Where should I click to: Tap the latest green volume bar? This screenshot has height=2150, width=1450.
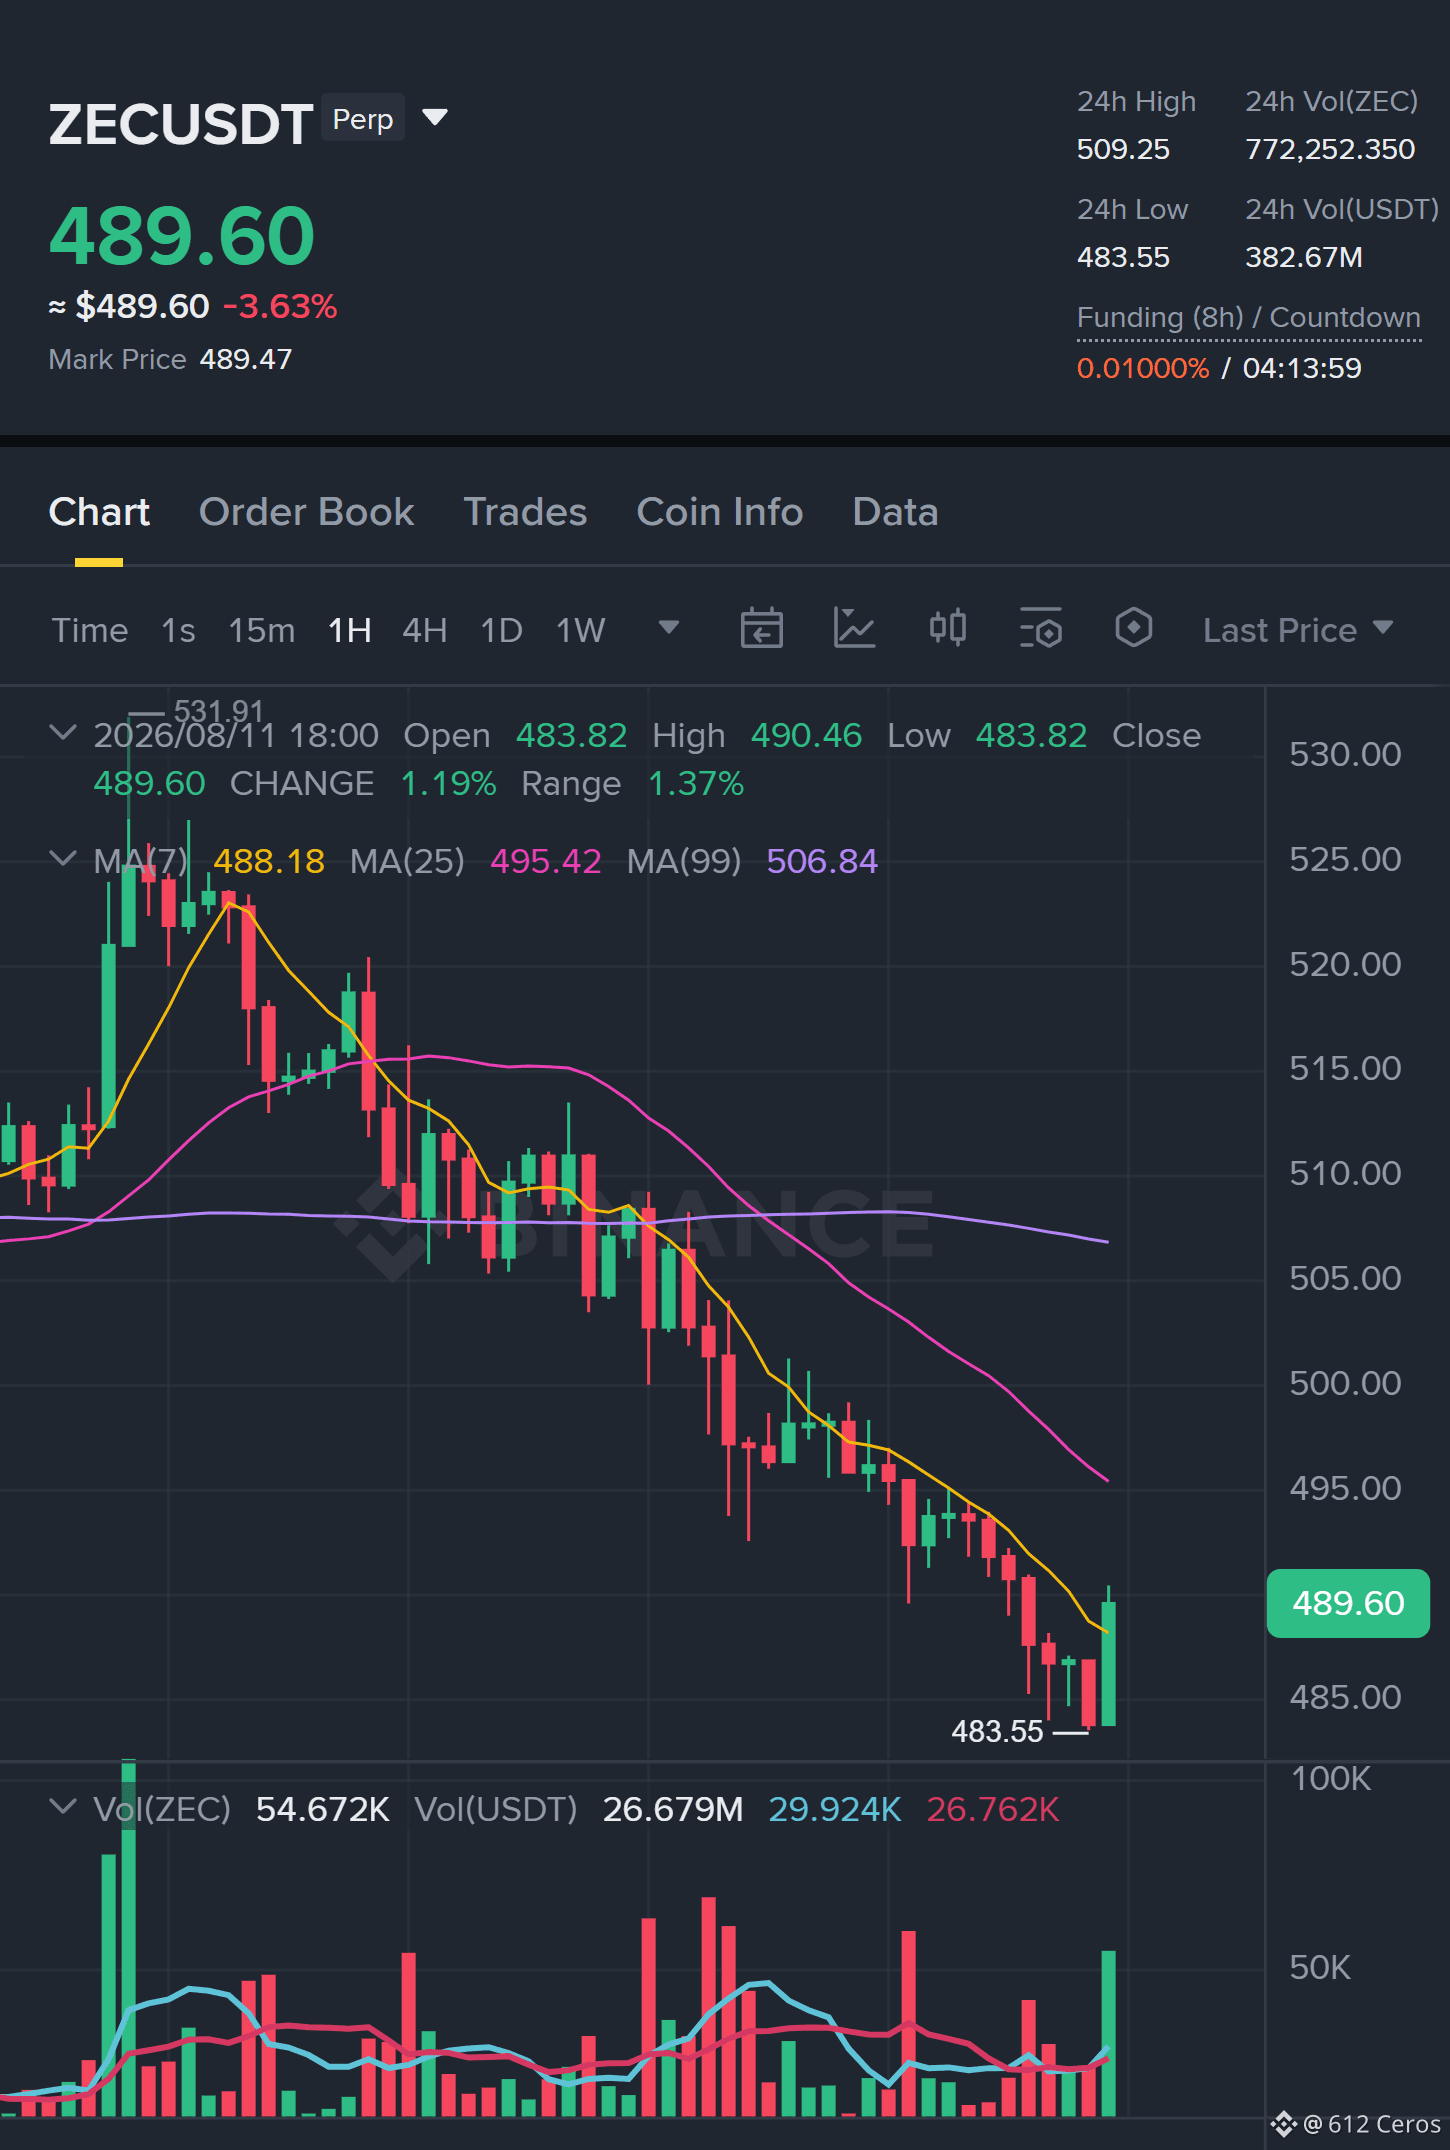click(x=1108, y=2032)
